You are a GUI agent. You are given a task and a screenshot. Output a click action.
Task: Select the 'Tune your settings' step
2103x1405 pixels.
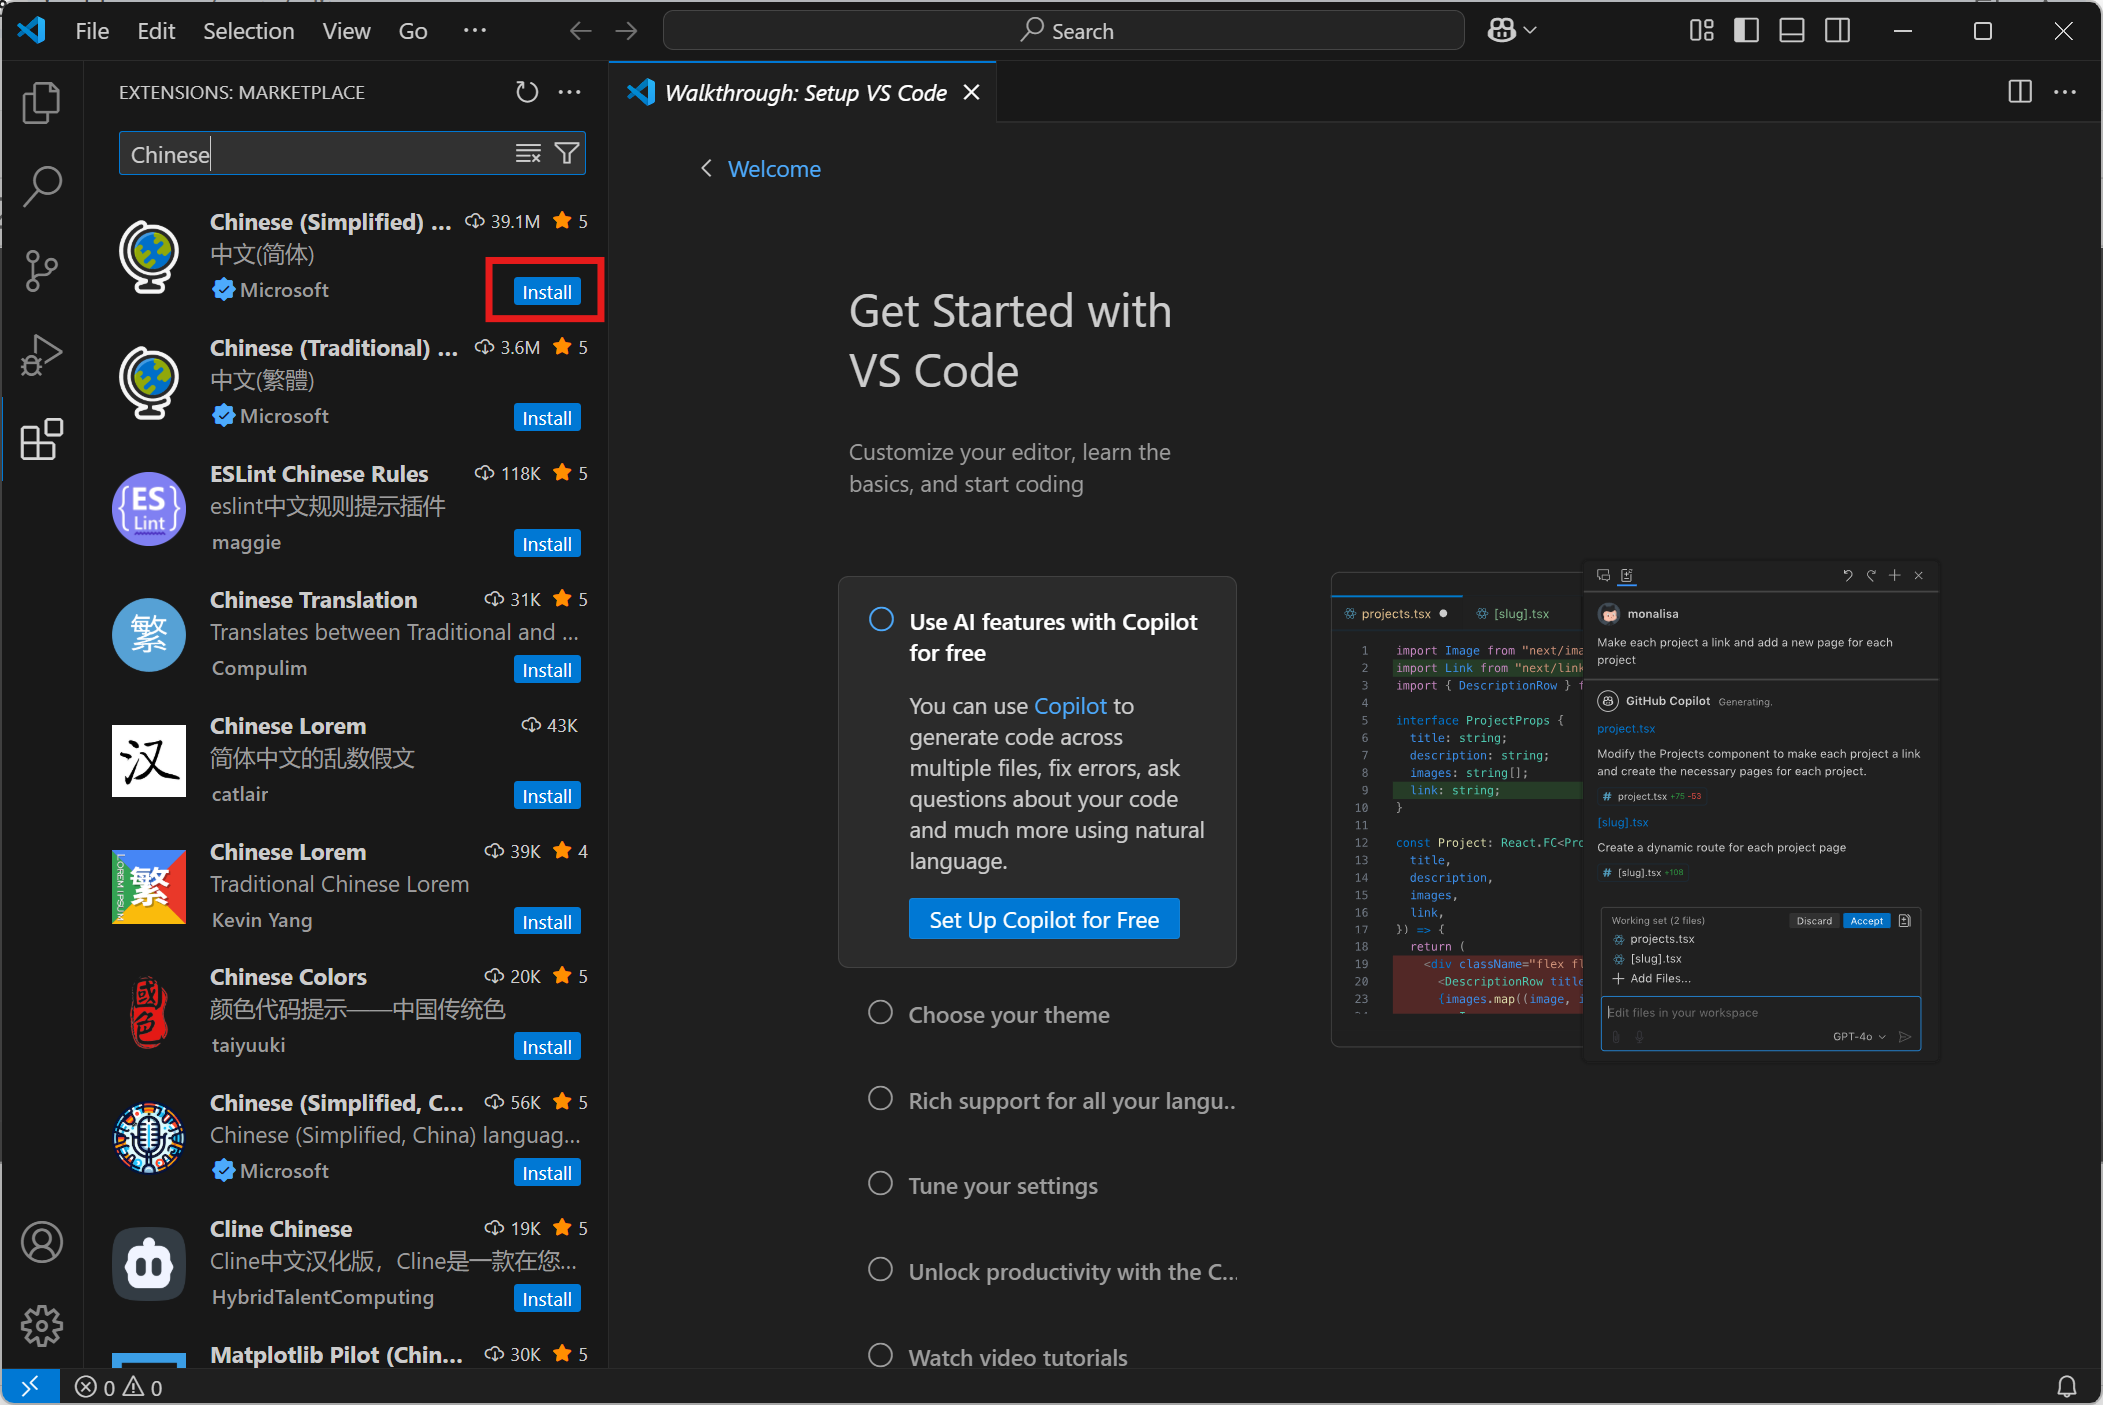coord(1002,1186)
